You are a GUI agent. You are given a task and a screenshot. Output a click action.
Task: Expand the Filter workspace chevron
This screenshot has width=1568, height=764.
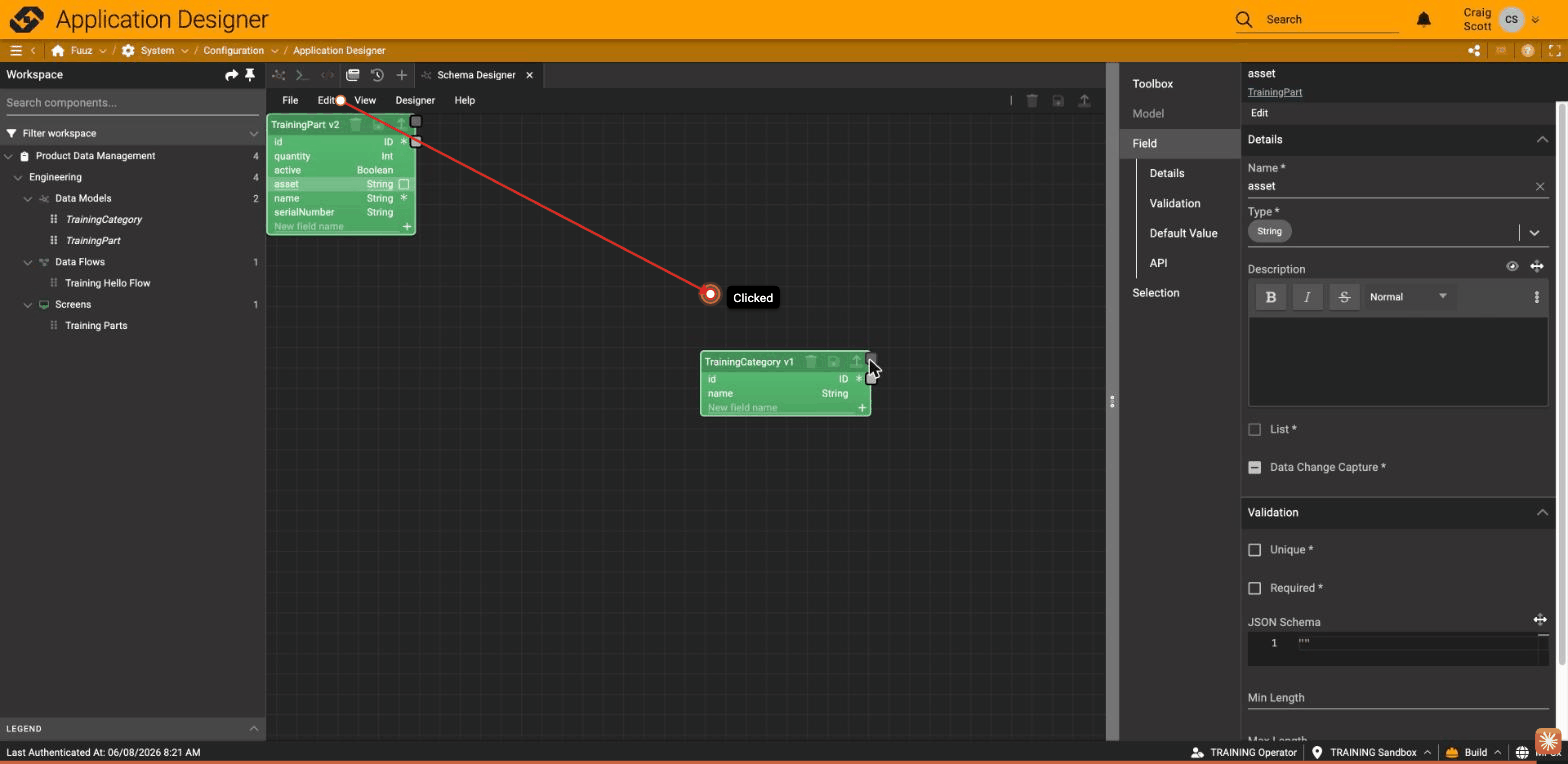point(254,133)
